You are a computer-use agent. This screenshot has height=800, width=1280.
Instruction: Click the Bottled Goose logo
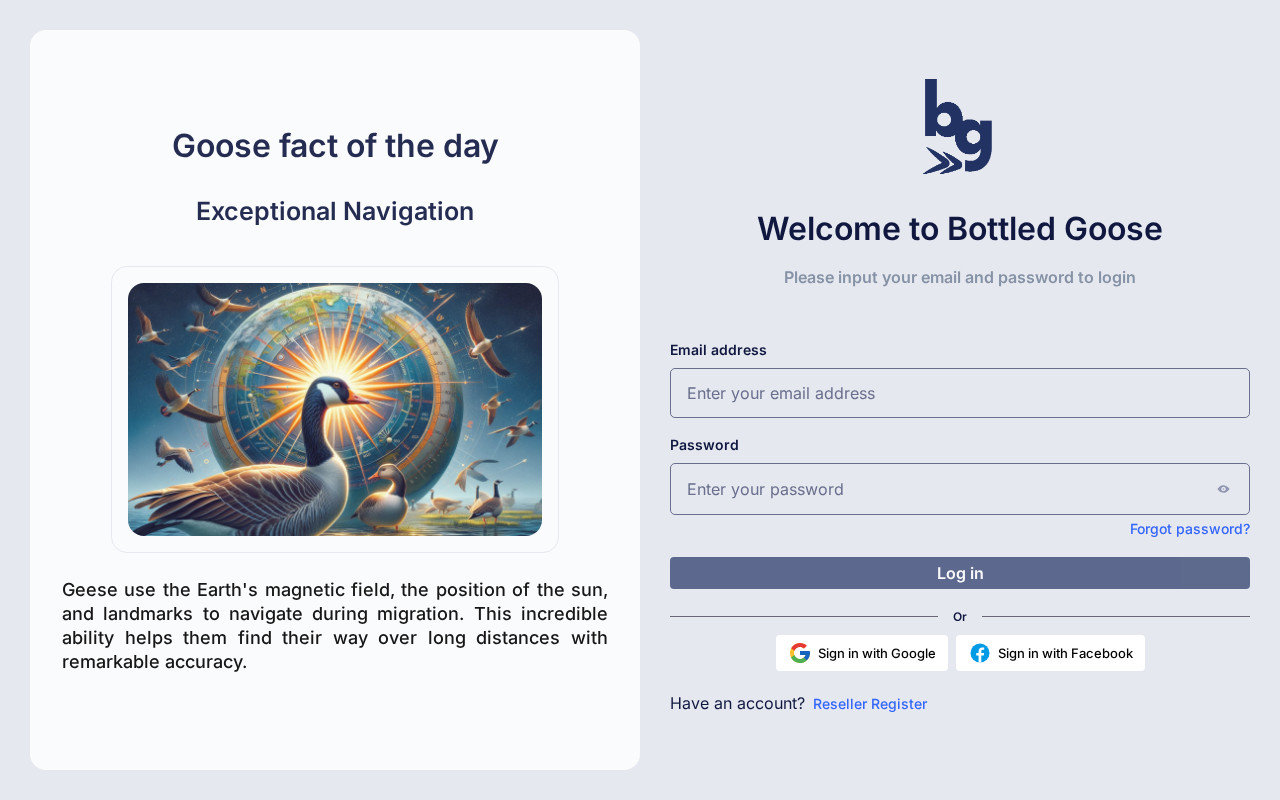(958, 127)
